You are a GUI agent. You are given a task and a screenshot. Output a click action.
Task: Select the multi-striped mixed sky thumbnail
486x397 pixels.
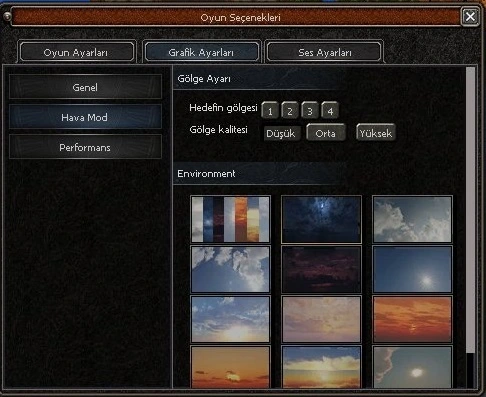[x=230, y=219]
